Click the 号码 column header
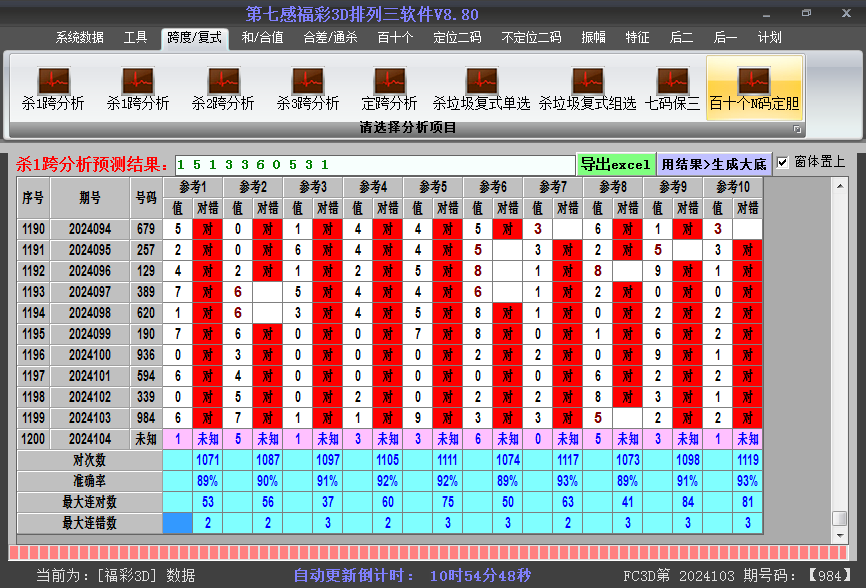Screen dimensions: 866x588 coord(146,198)
